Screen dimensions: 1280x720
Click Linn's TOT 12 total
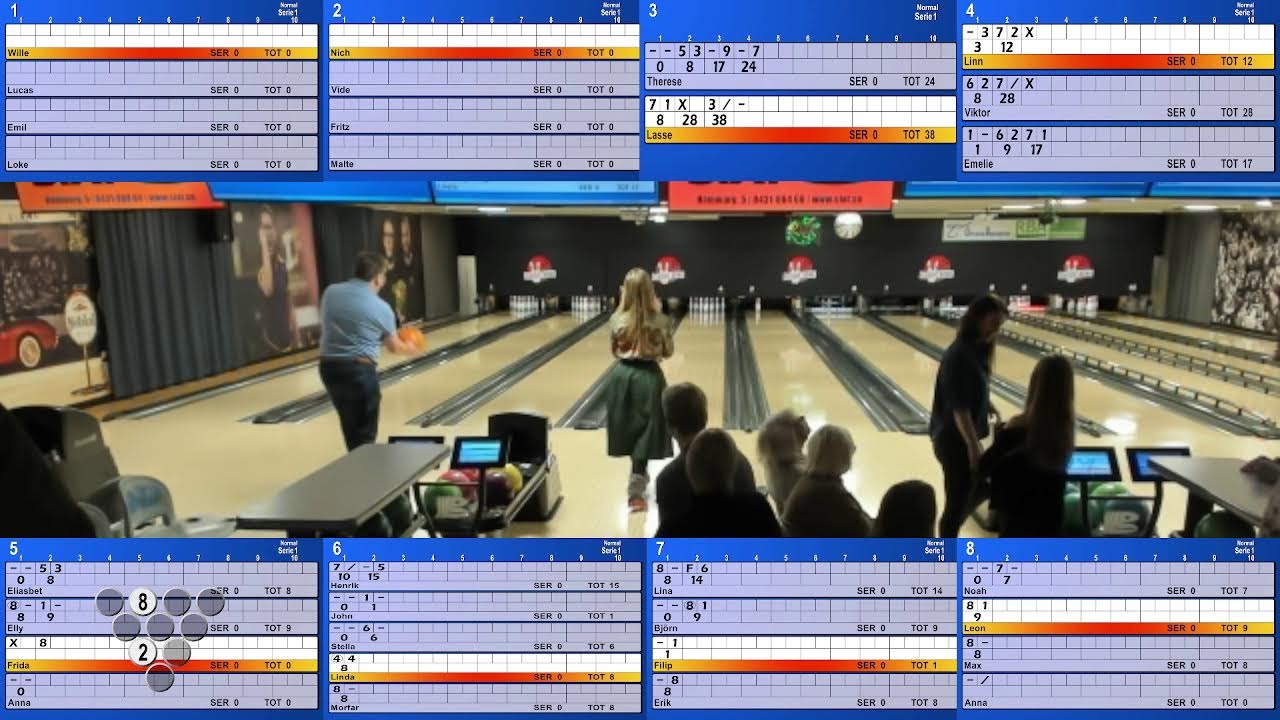pos(1237,61)
